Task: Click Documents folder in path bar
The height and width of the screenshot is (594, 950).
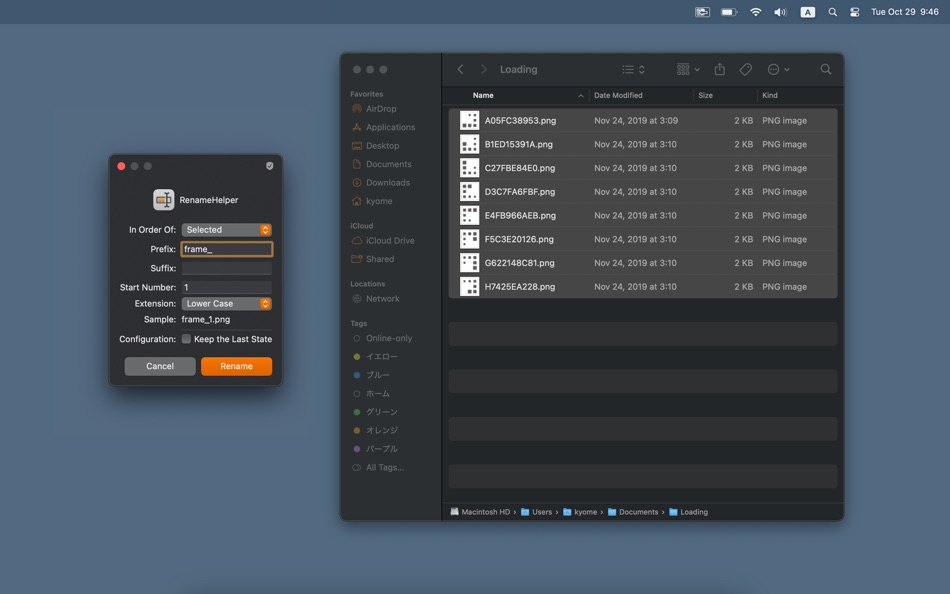Action: point(633,512)
